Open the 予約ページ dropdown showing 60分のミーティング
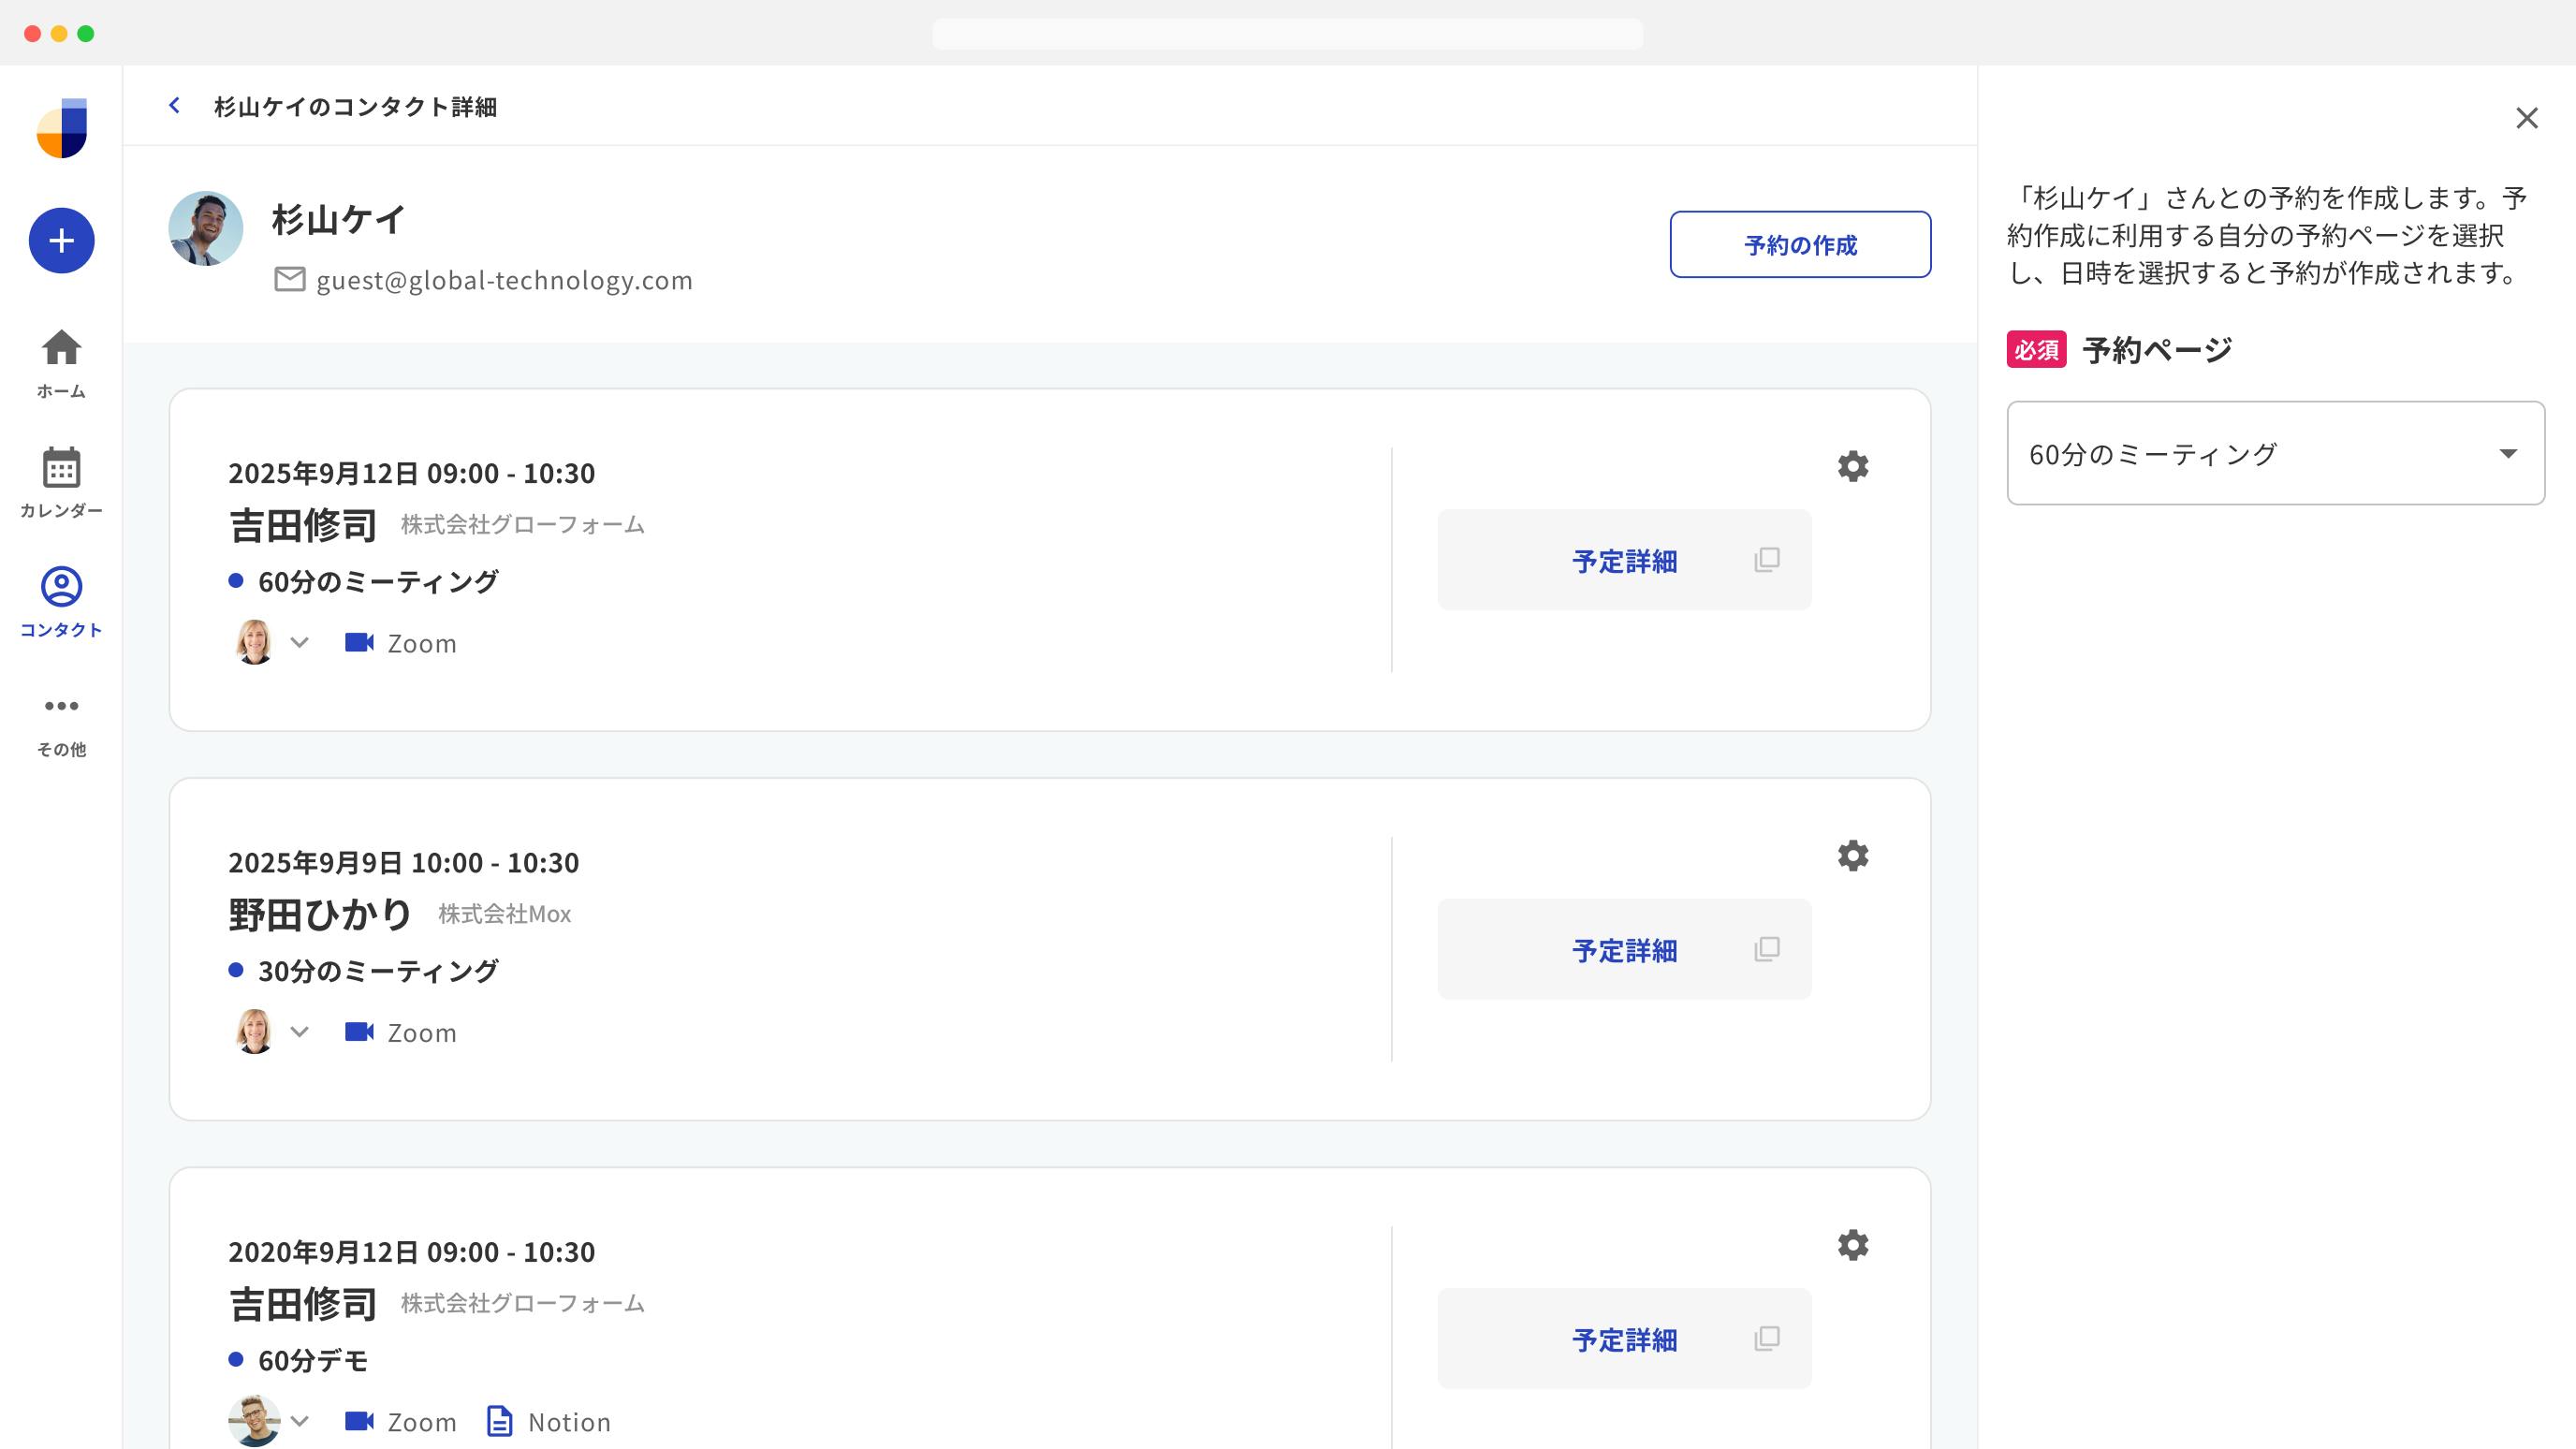The width and height of the screenshot is (2576, 1449). pos(2275,454)
